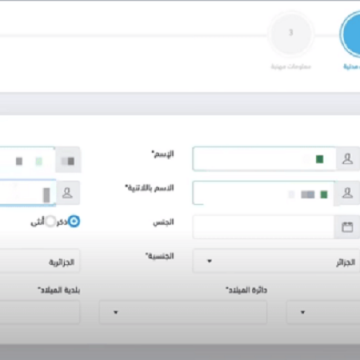The image size is (360, 360).
Task: Open the الجزائر country dropdown
Action: [276, 261]
